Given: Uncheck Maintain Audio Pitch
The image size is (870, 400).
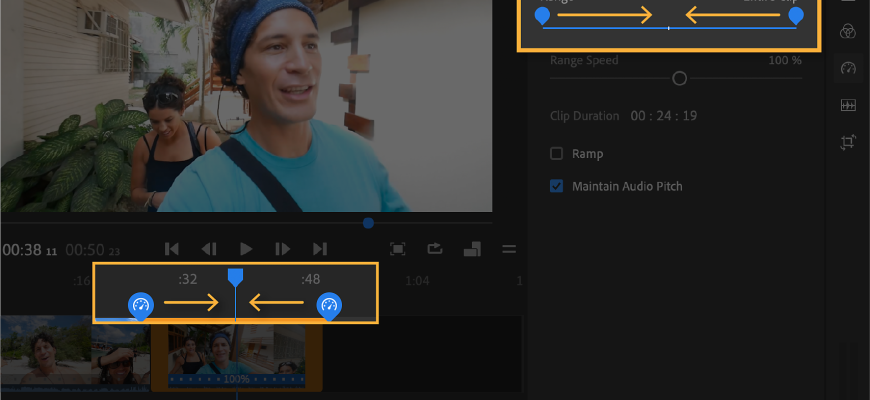Looking at the screenshot, I should tap(557, 186).
